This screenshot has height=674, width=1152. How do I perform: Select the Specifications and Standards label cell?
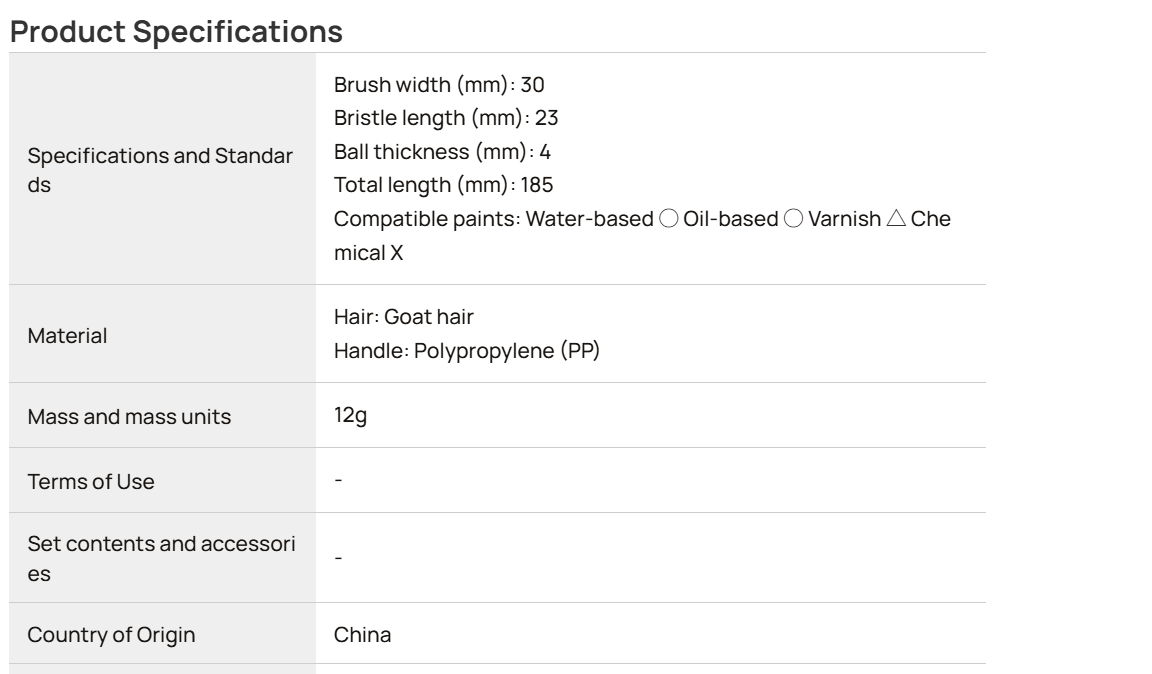pyautogui.click(x=160, y=170)
